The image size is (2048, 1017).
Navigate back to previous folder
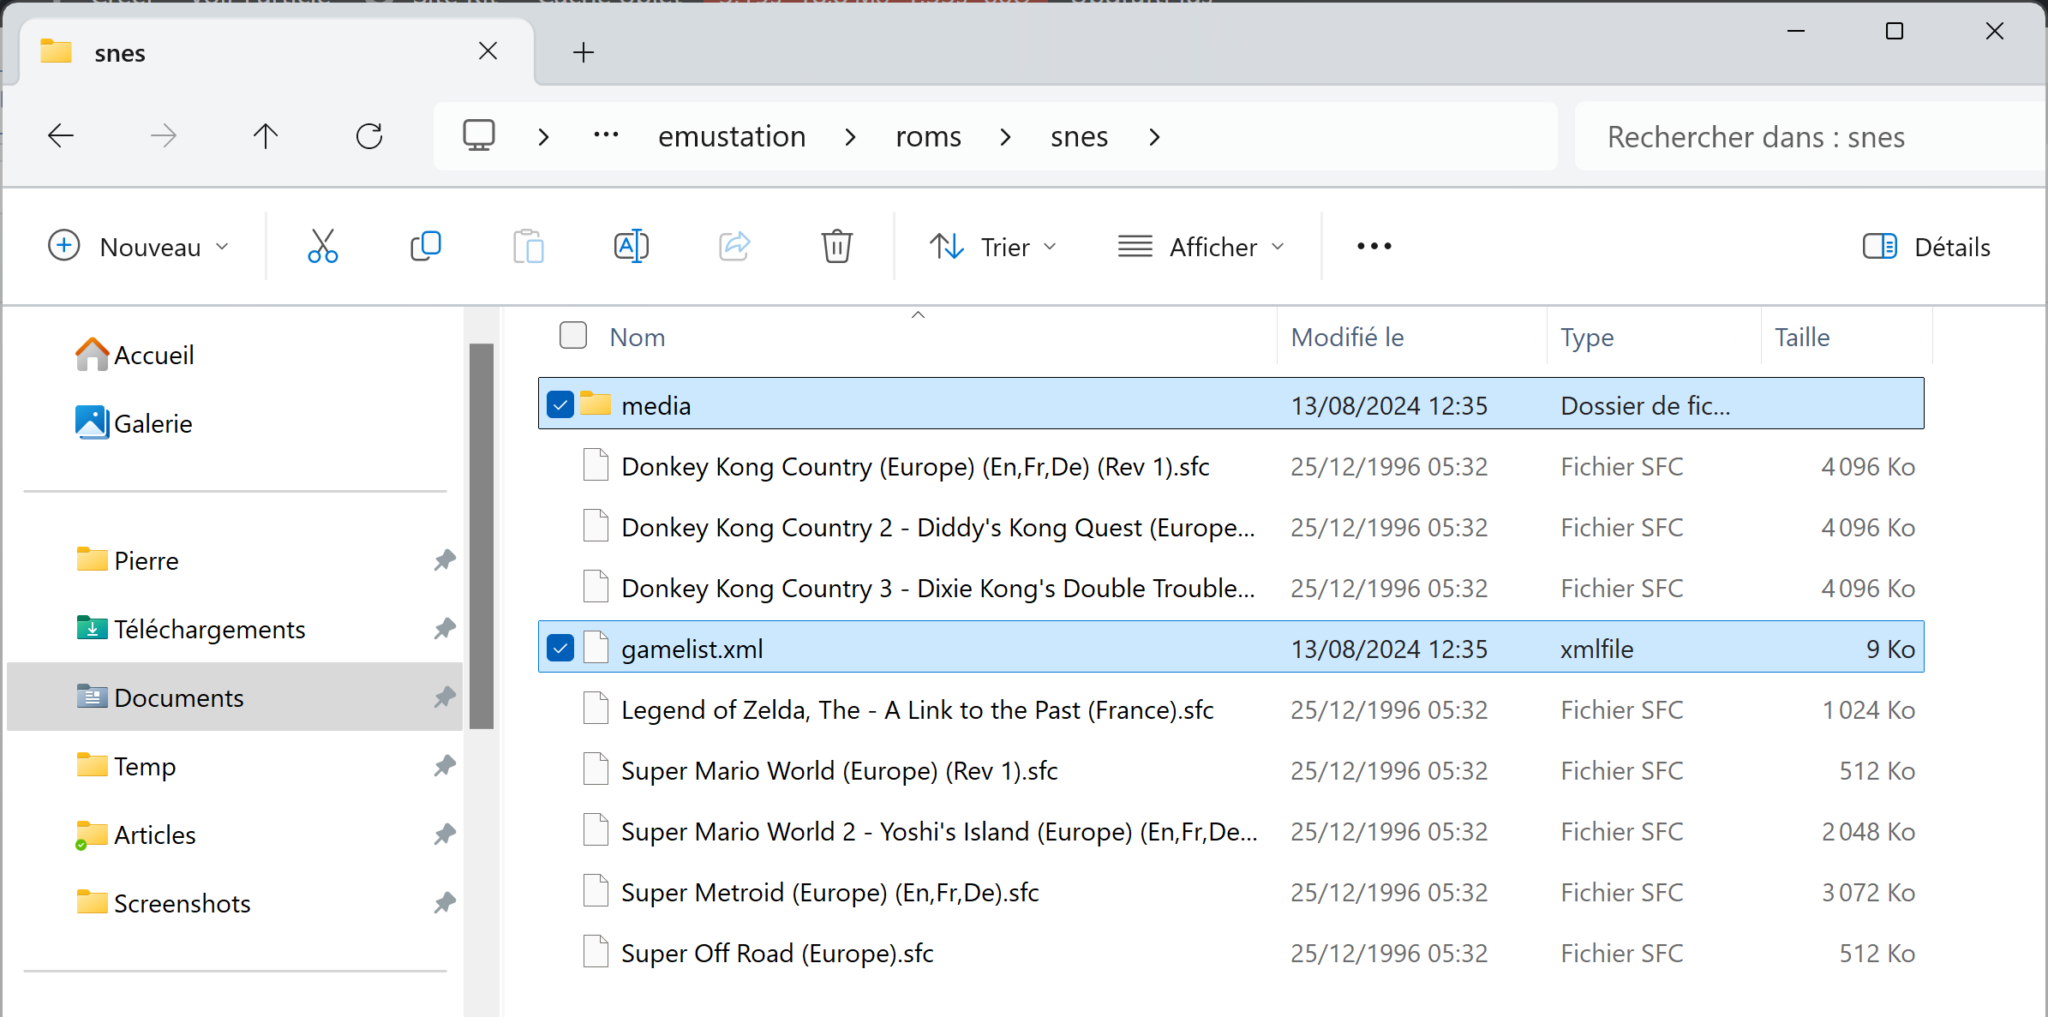click(61, 136)
